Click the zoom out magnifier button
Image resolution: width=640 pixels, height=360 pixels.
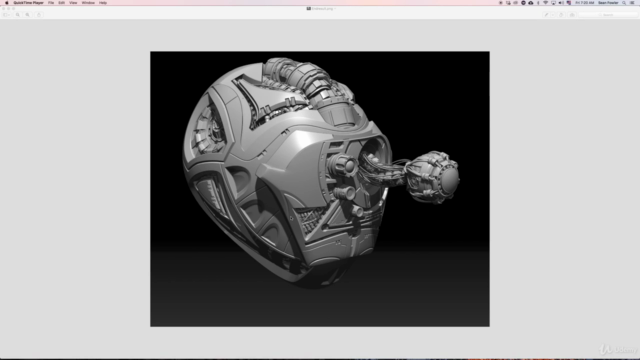click(18, 15)
